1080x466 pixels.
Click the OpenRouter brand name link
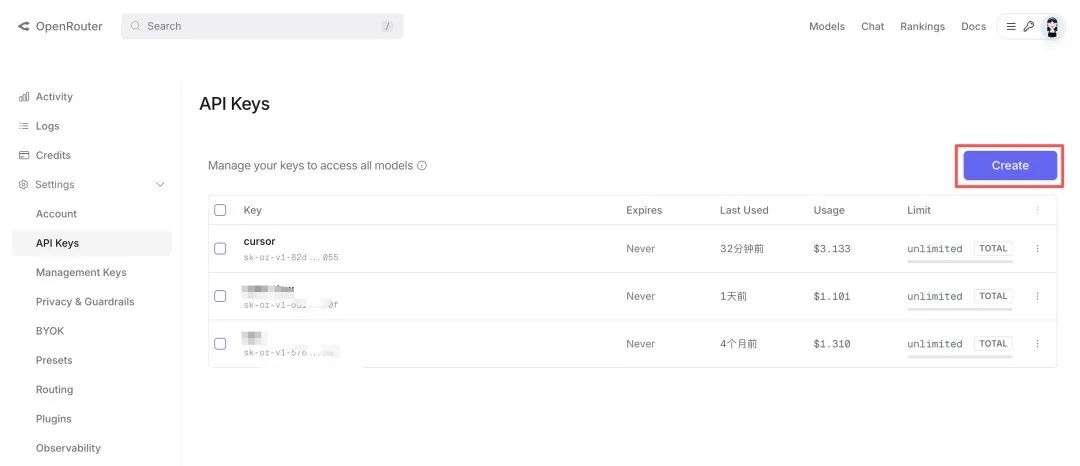coord(69,26)
